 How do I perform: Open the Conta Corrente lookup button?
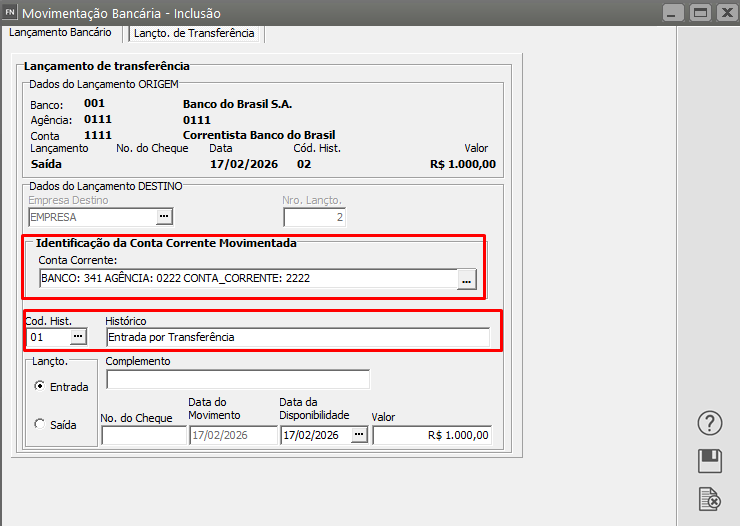tap(467, 279)
